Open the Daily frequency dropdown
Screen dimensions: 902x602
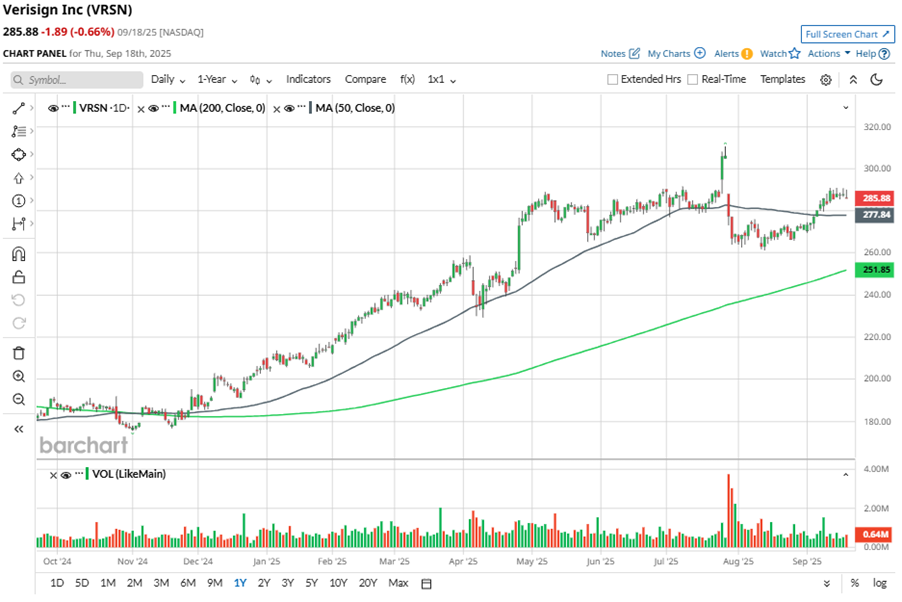(168, 79)
